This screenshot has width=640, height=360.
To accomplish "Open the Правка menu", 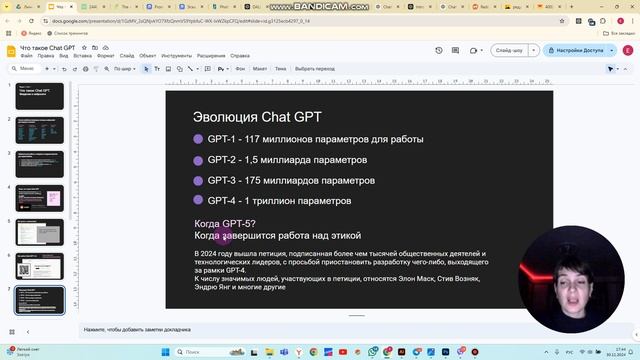I will coord(46,56).
